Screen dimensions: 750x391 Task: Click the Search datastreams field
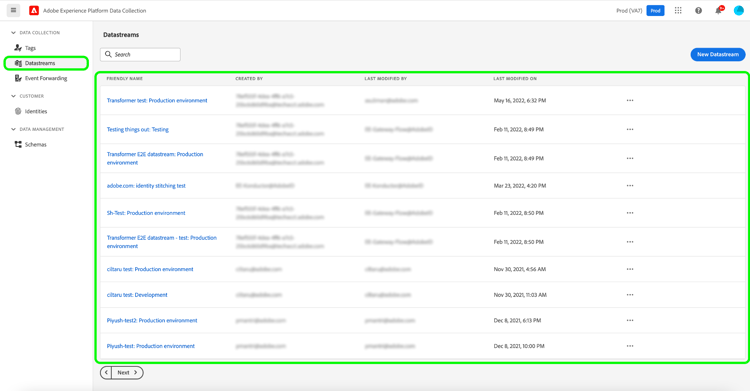click(140, 55)
